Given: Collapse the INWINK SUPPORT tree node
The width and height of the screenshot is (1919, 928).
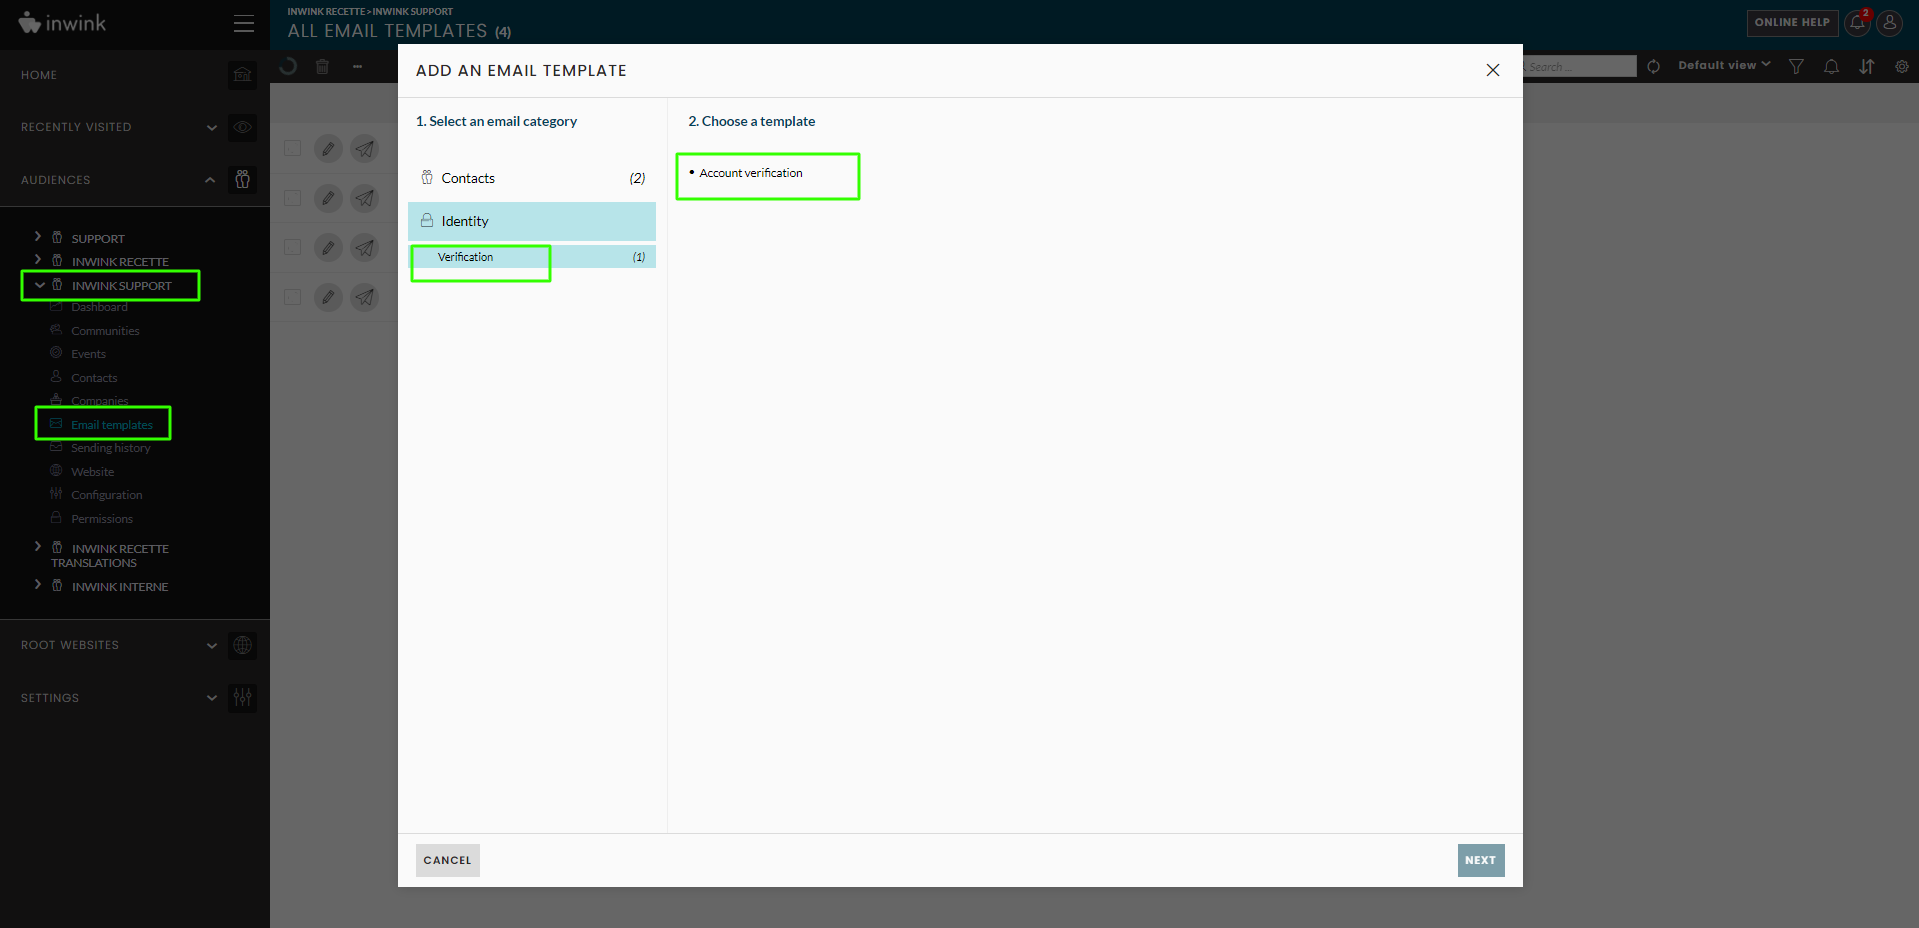Looking at the screenshot, I should coord(39,285).
